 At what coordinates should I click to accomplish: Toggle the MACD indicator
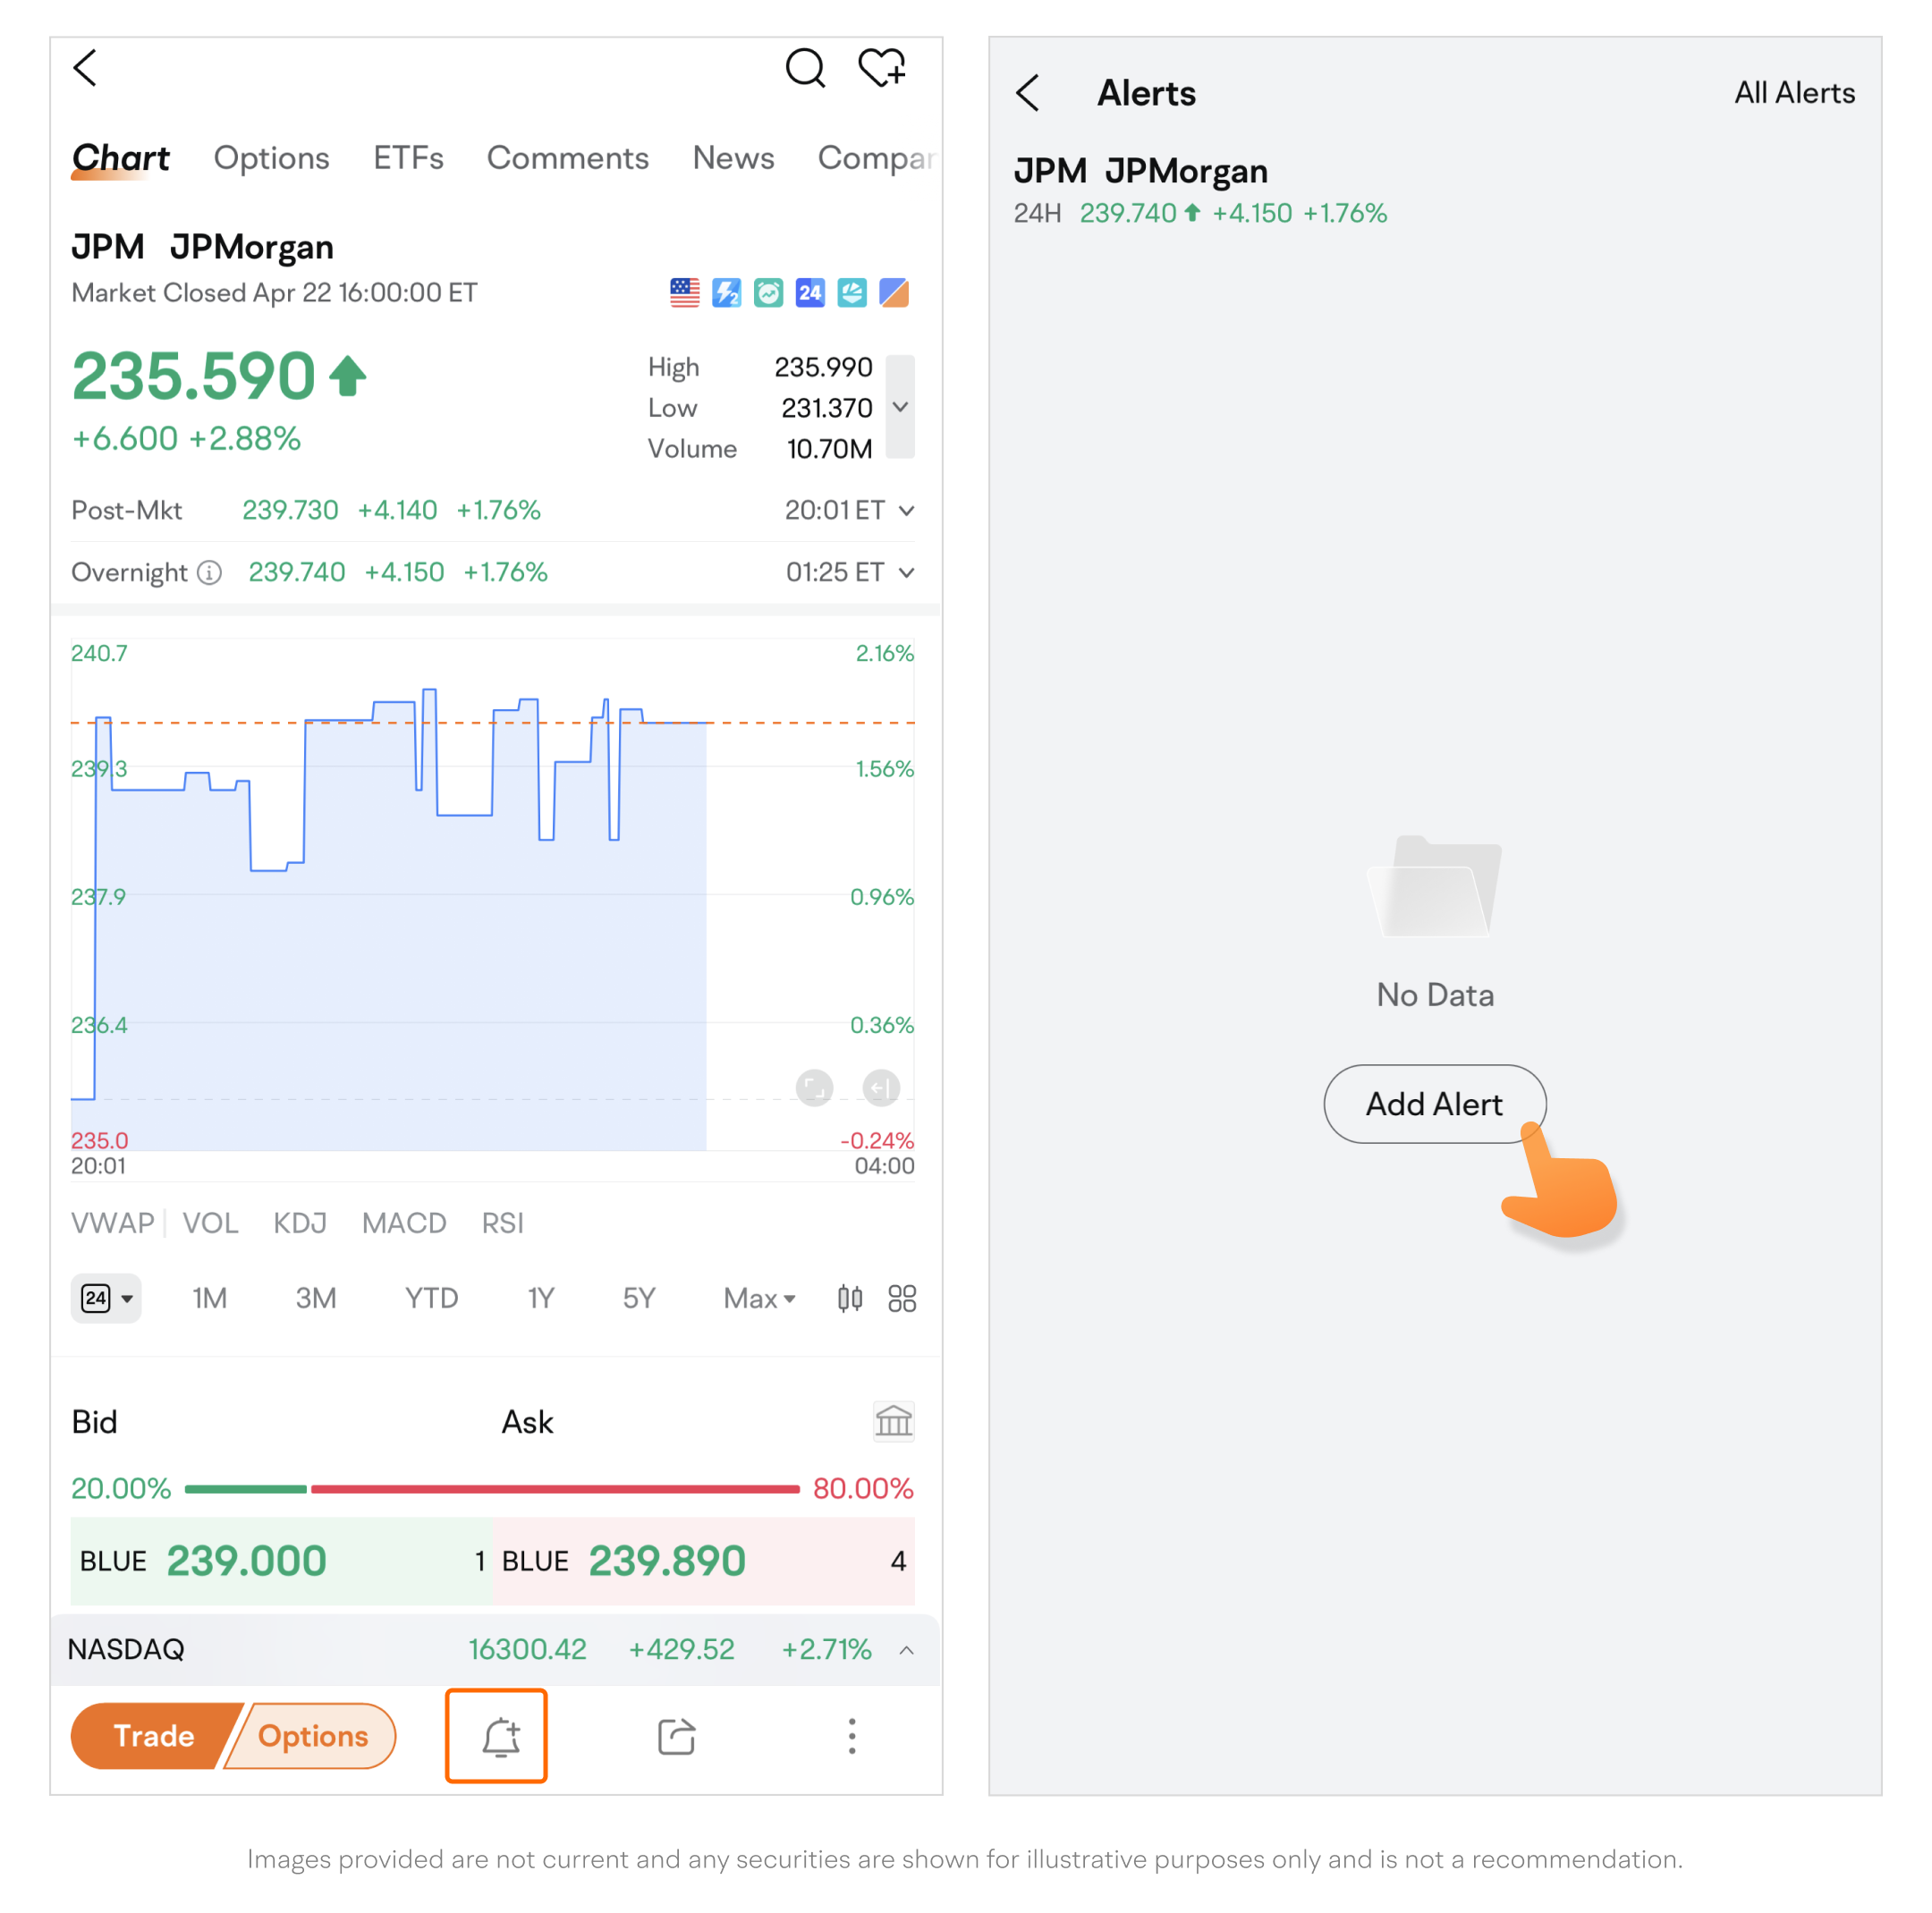404,1223
